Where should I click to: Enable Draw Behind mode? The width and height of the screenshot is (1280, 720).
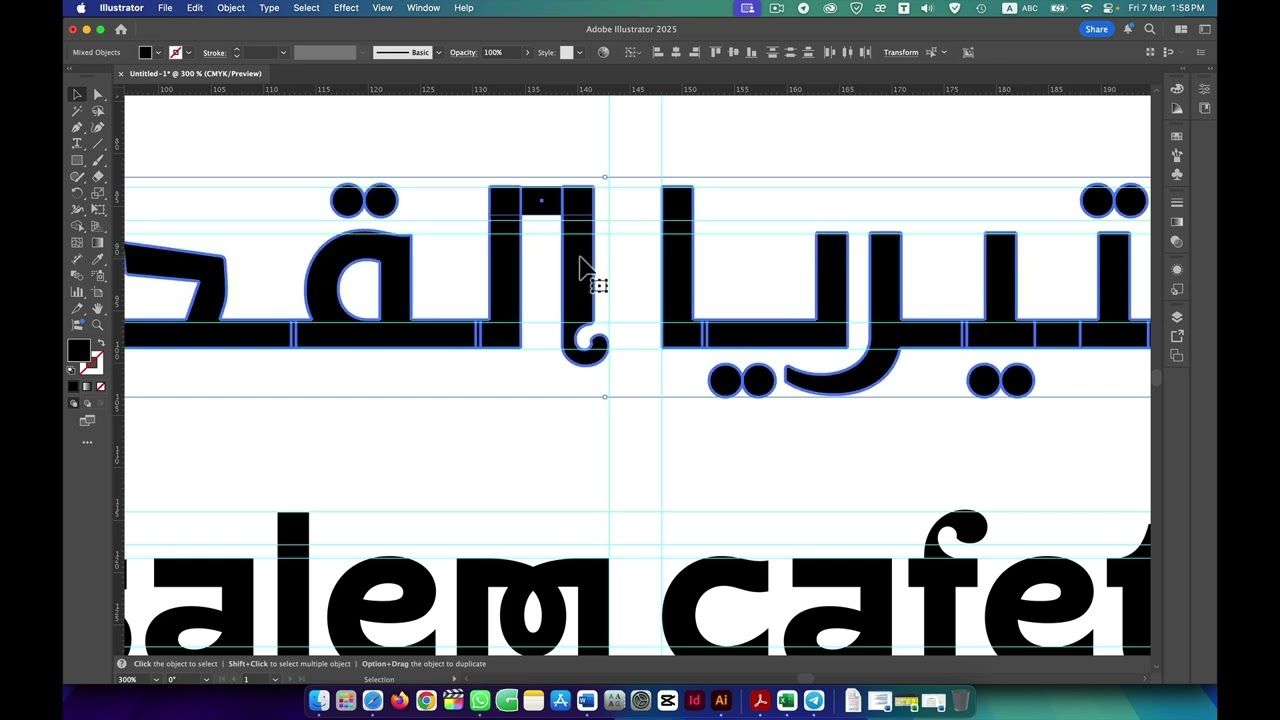pyautogui.click(x=86, y=403)
